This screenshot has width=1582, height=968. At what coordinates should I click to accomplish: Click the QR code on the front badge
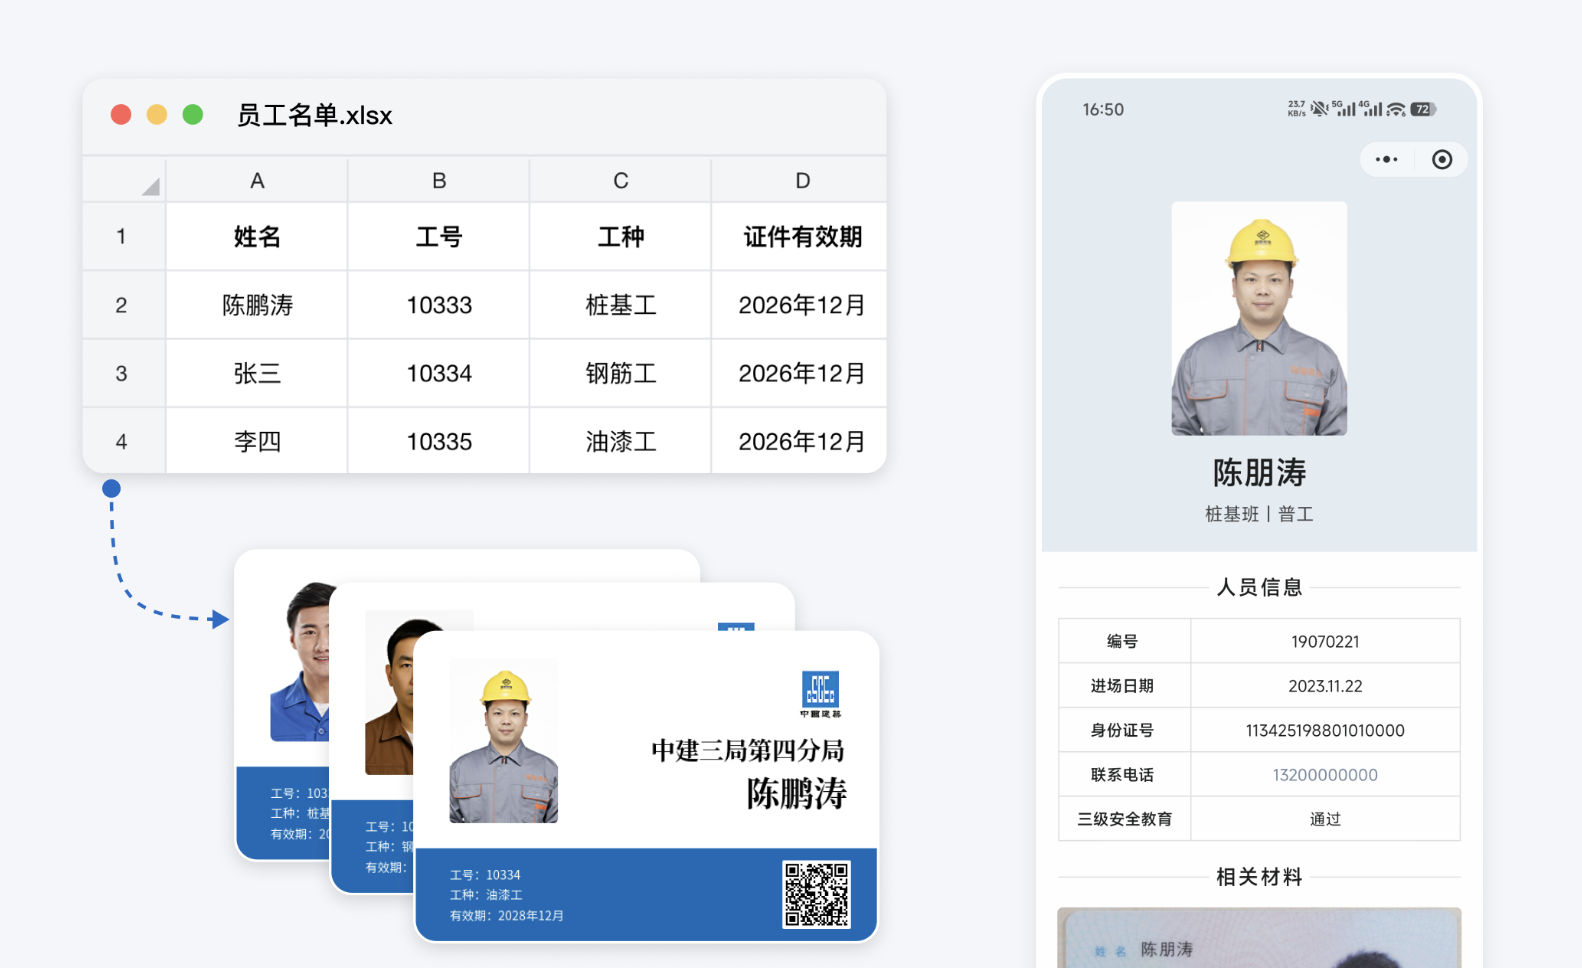[817, 894]
